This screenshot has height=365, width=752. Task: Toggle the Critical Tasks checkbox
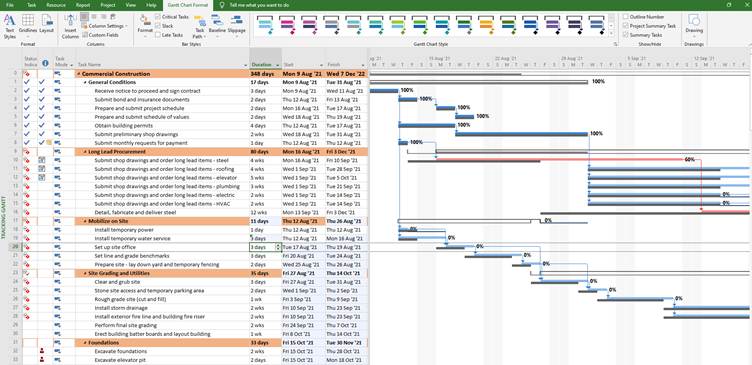pos(158,17)
